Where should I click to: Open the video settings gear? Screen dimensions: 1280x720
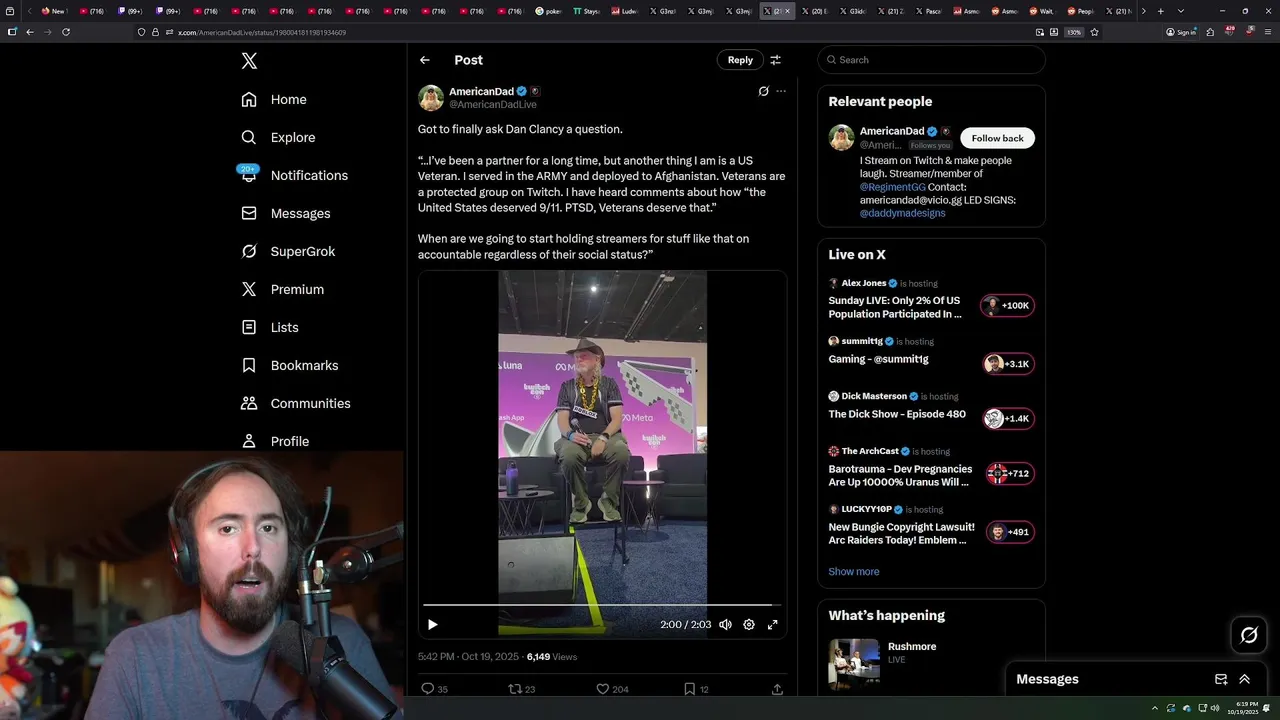(x=749, y=624)
